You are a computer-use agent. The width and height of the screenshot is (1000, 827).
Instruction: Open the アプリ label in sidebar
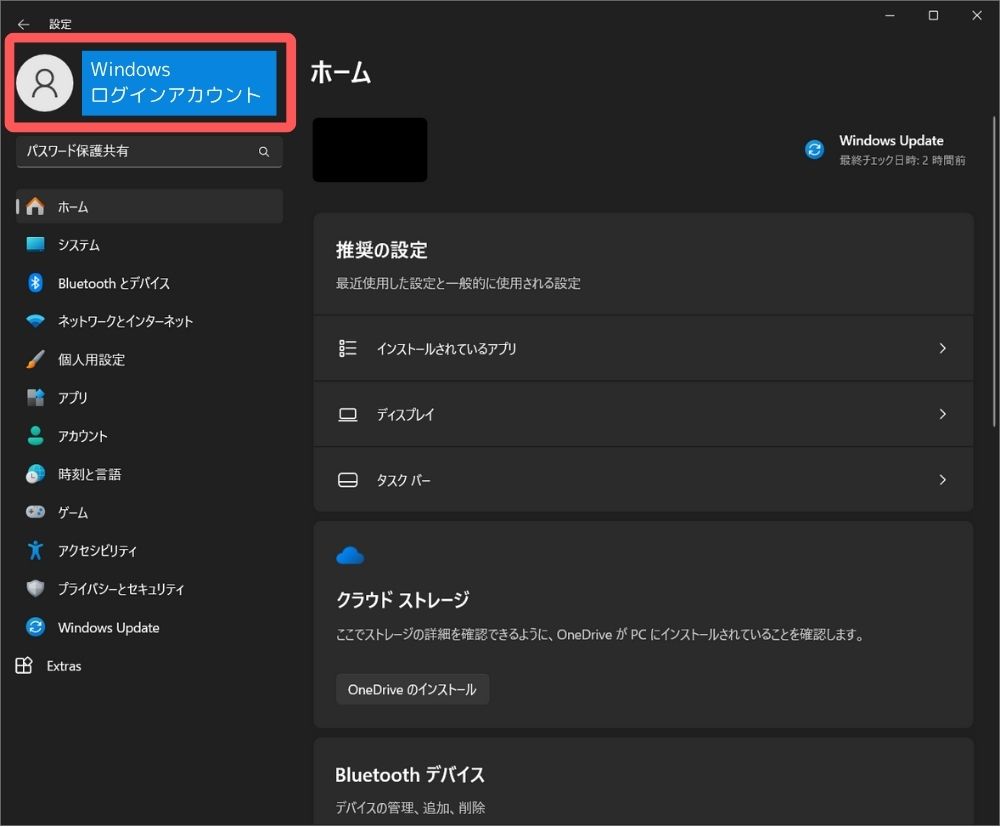pyautogui.click(x=73, y=398)
